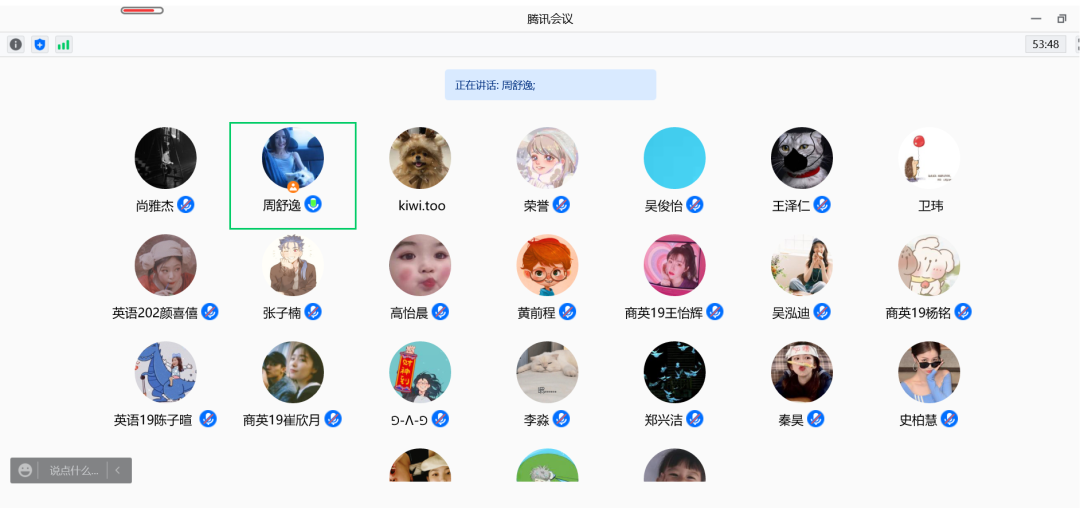The width and height of the screenshot is (1080, 508).
Task: Select kiwi.too's dog avatar
Action: coord(420,158)
